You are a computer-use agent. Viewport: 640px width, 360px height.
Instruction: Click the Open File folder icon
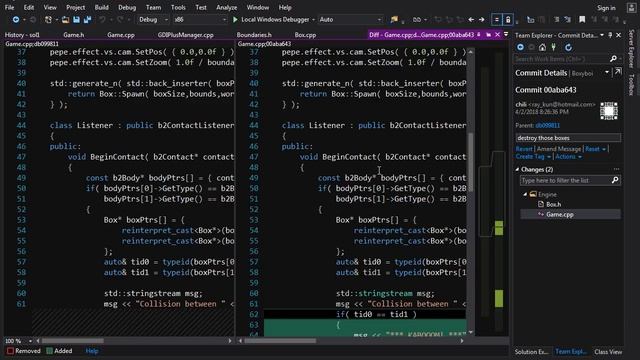pos(65,20)
